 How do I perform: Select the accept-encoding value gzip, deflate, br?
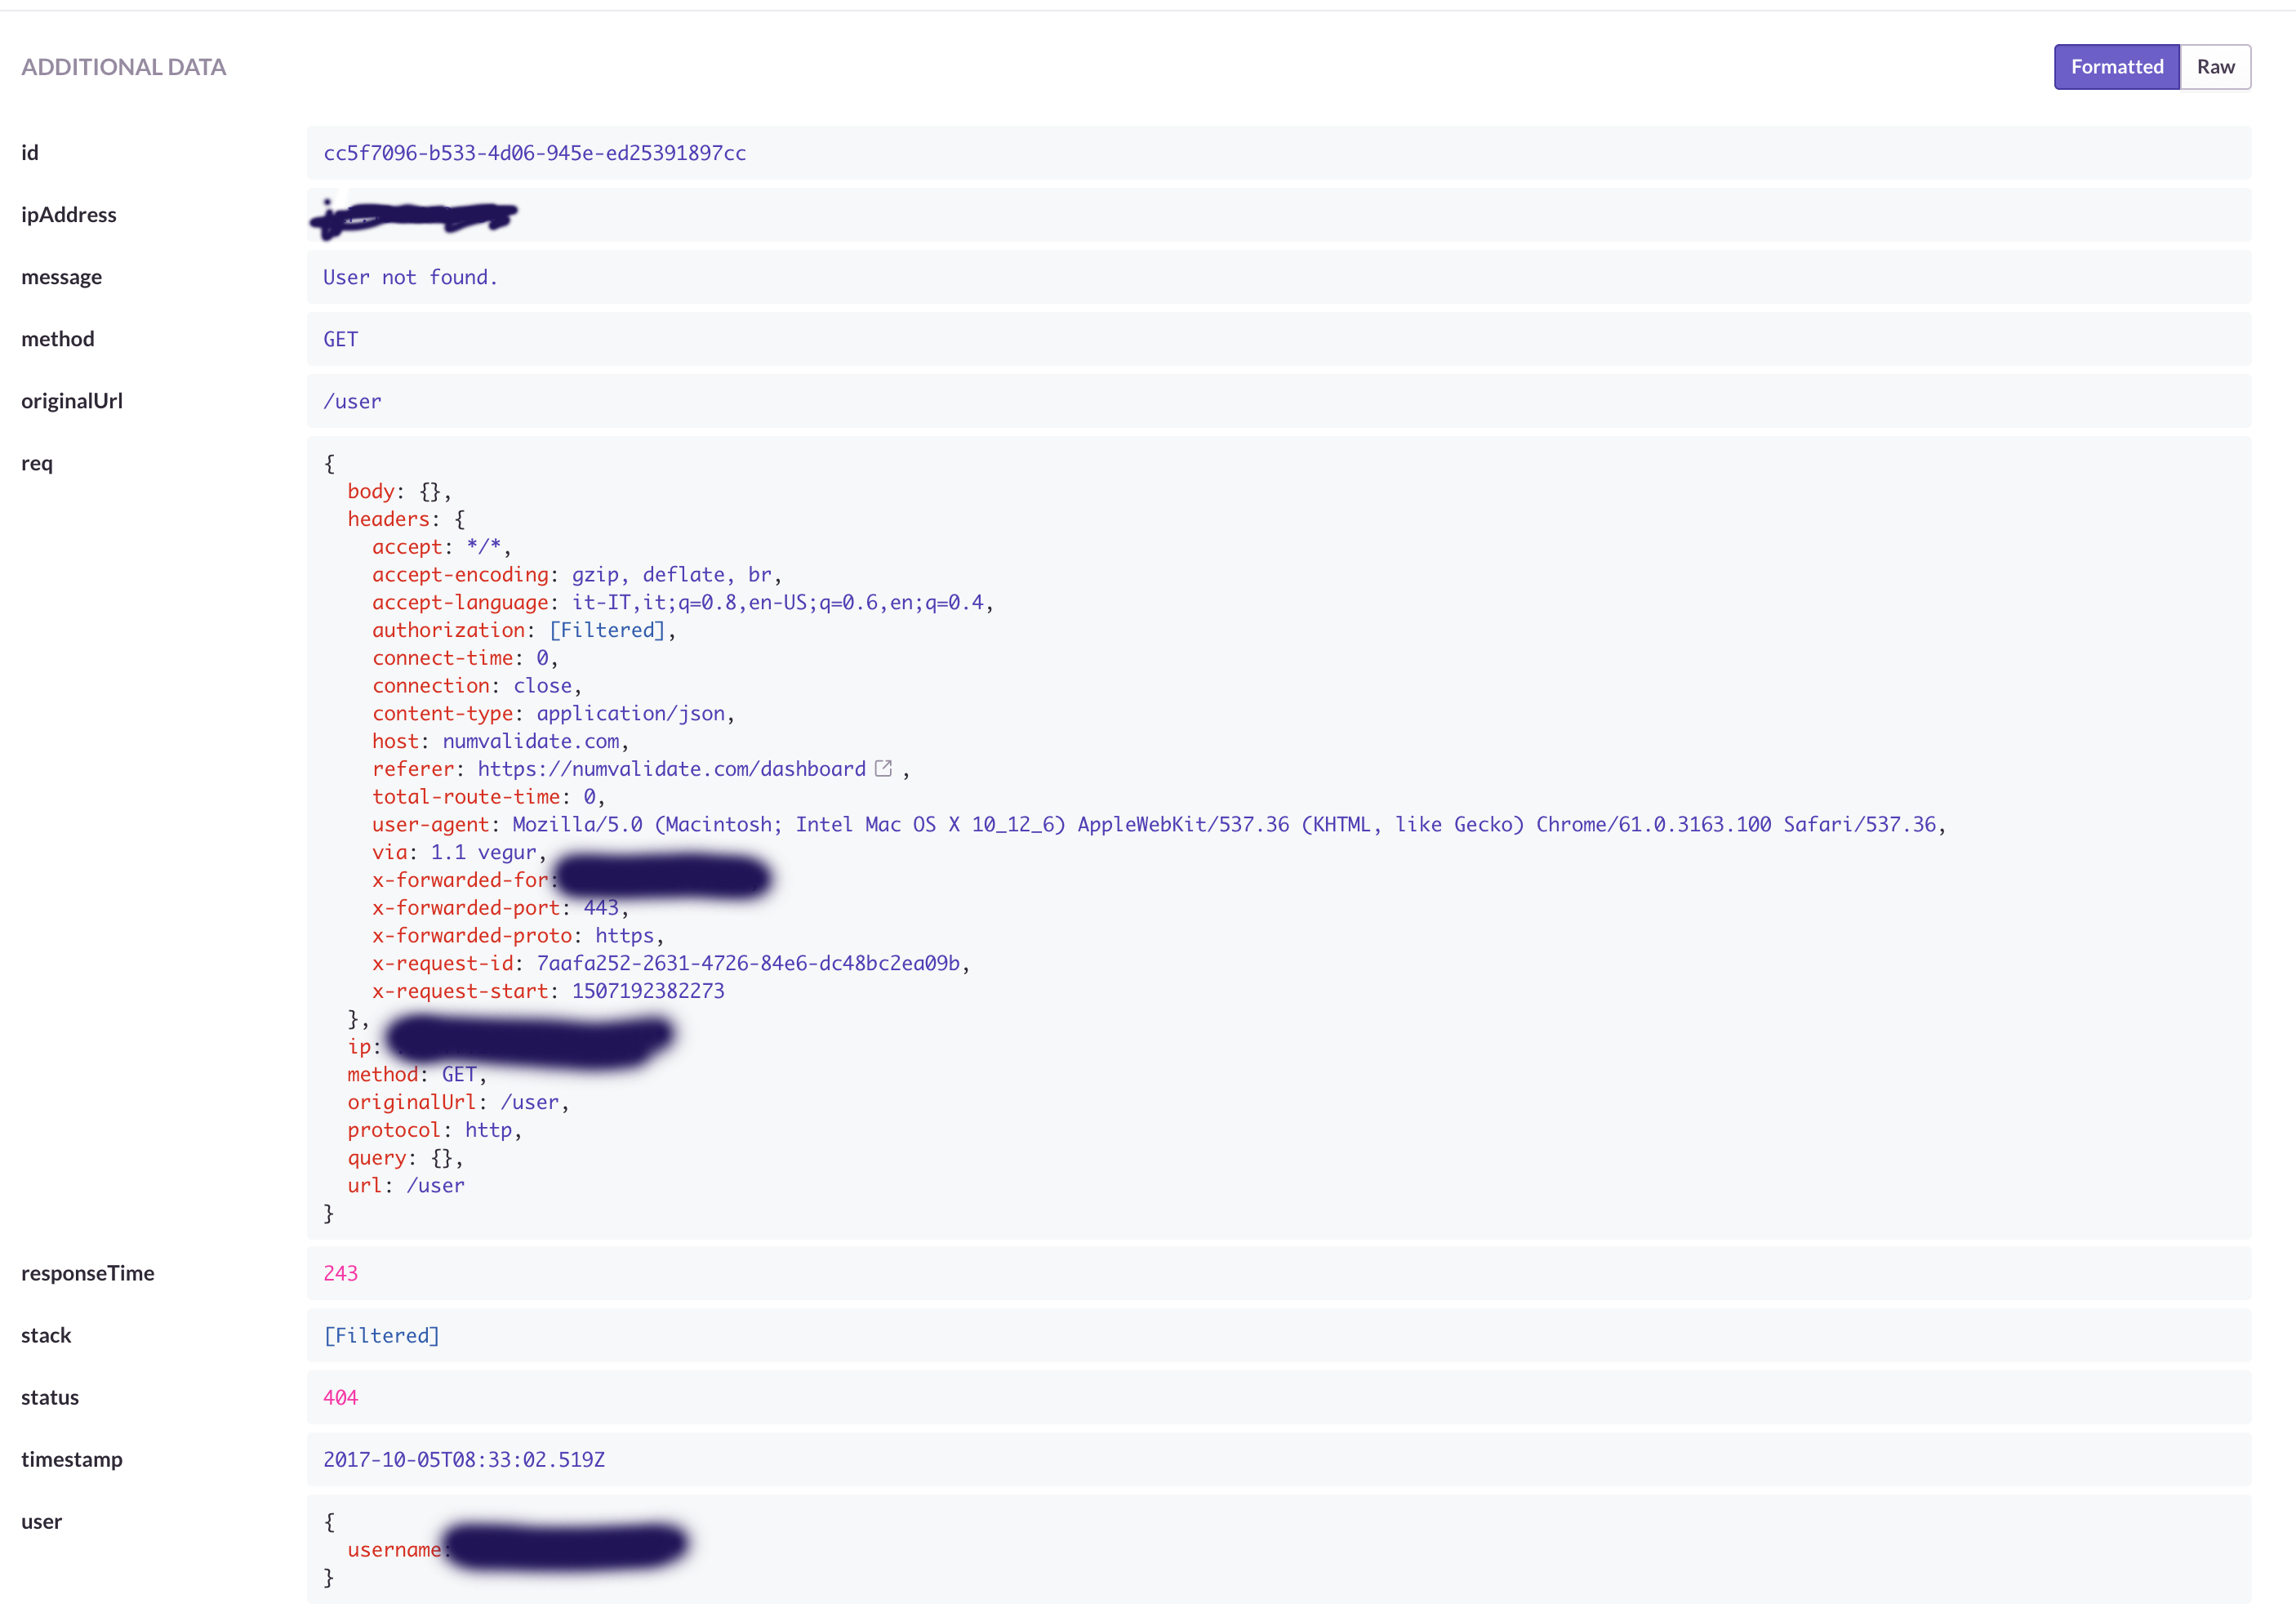(x=675, y=574)
